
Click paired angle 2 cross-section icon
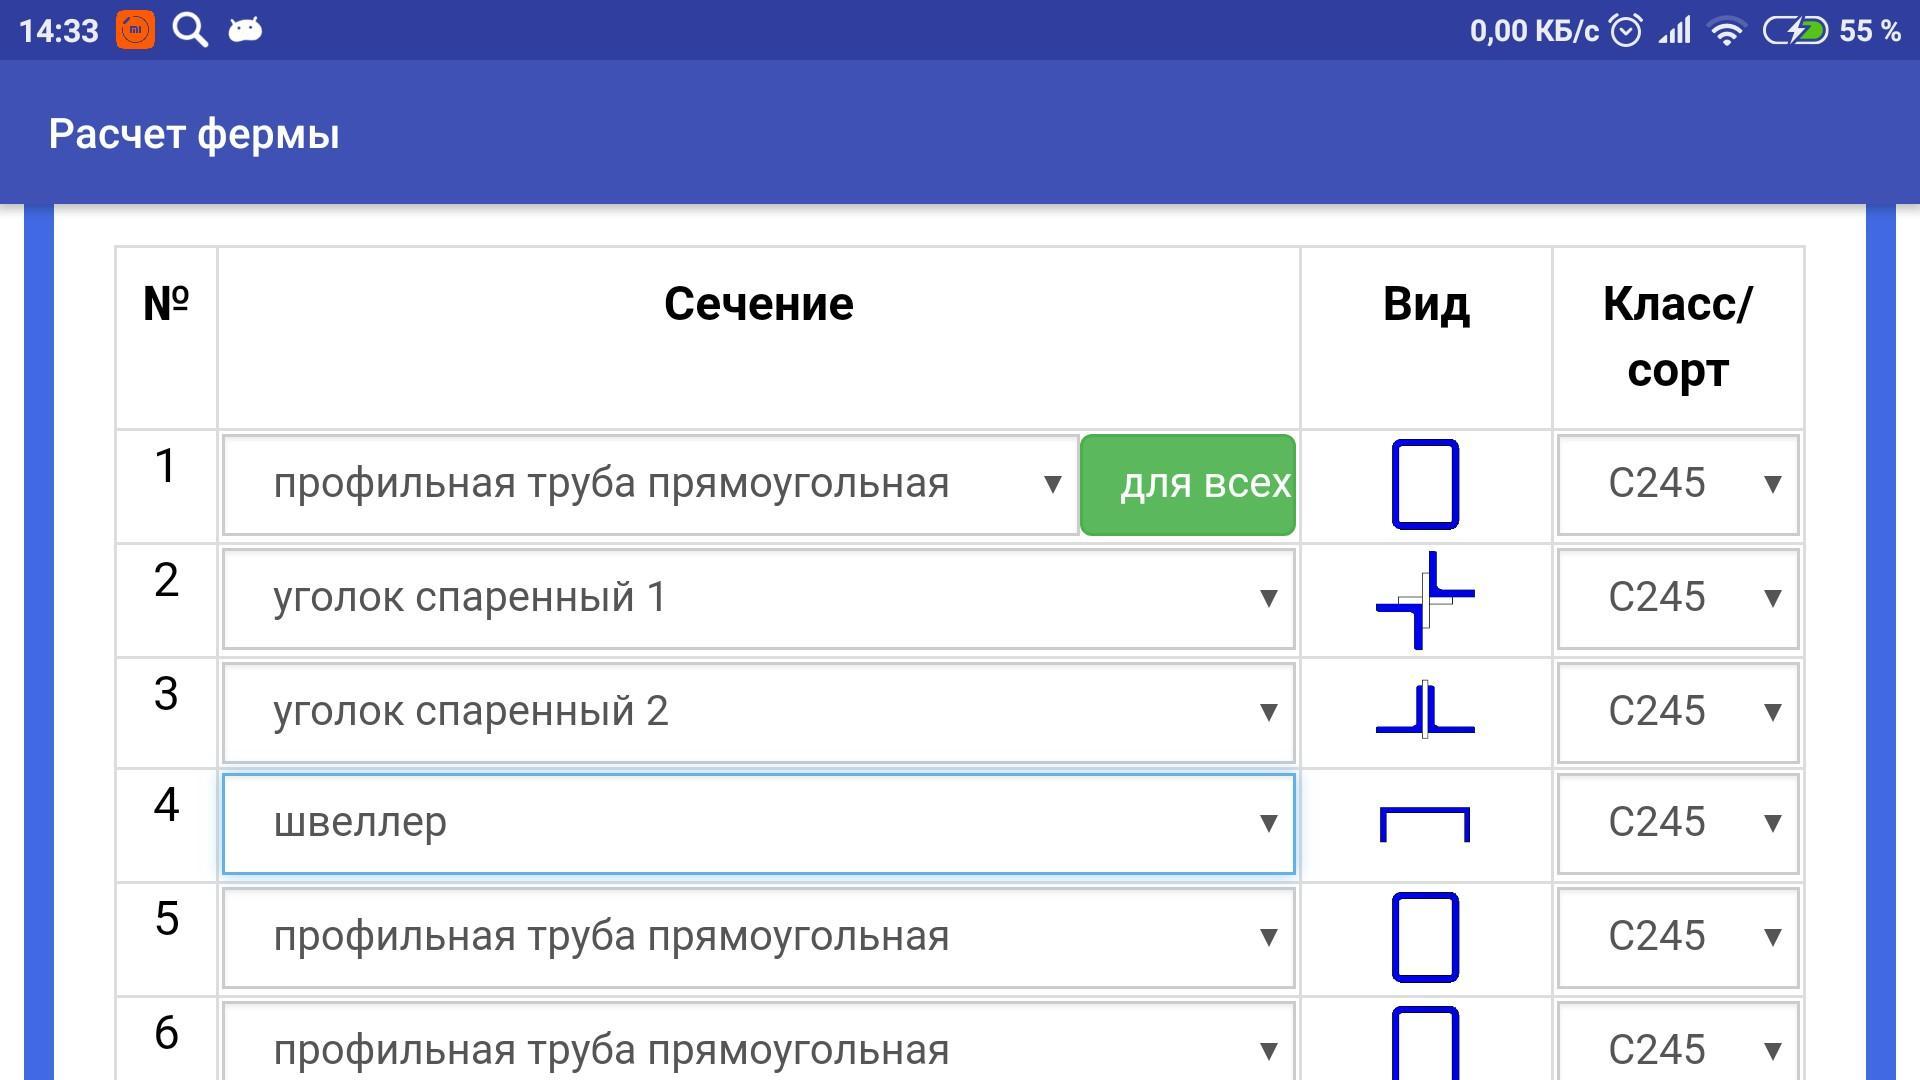pos(1425,711)
